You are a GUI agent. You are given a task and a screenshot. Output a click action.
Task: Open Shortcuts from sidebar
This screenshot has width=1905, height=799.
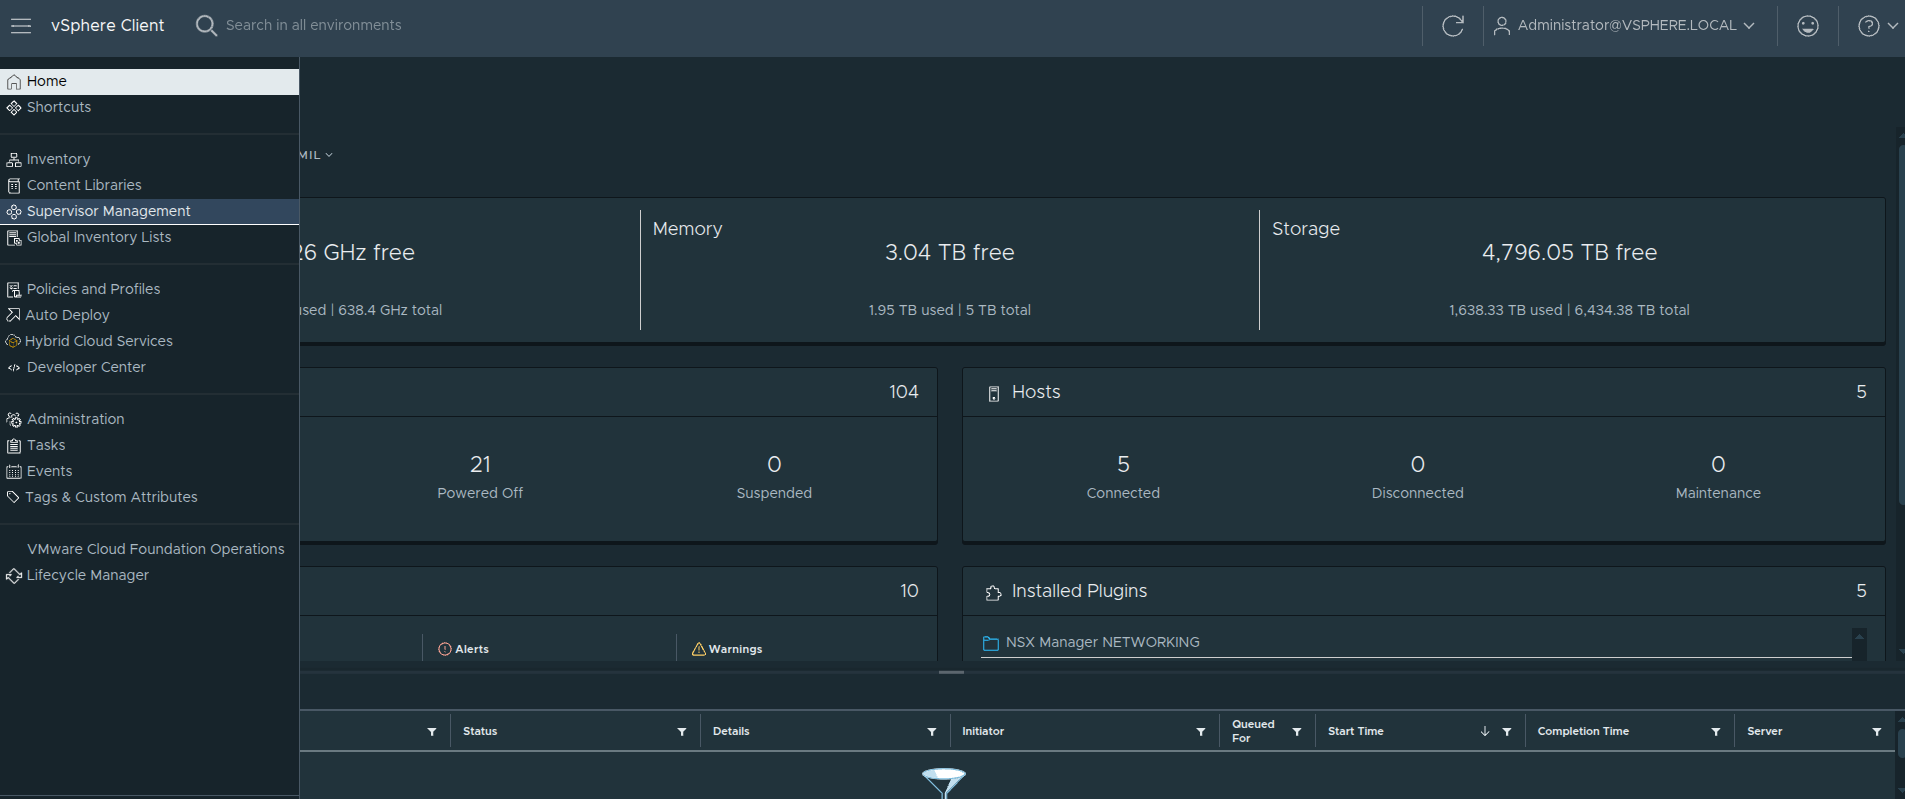pos(149,107)
